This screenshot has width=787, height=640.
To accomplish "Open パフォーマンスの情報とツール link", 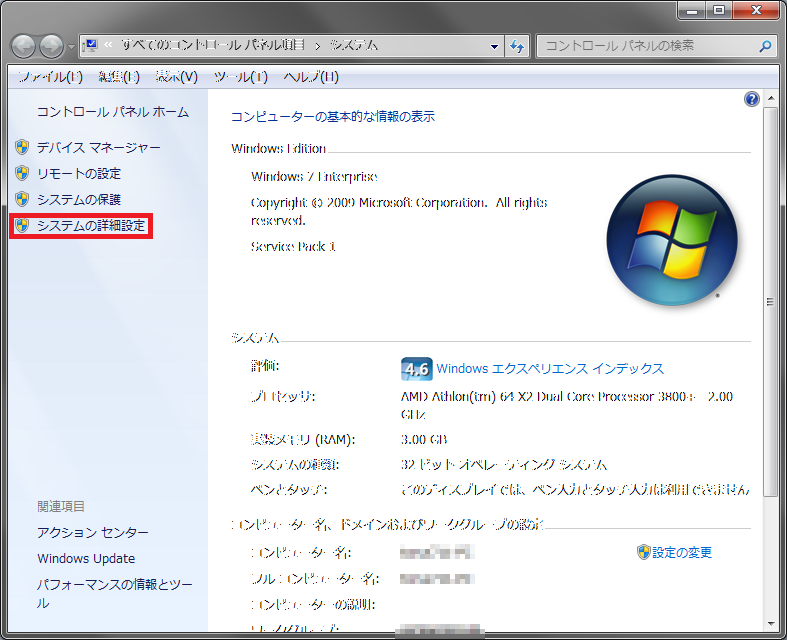I will [x=114, y=594].
